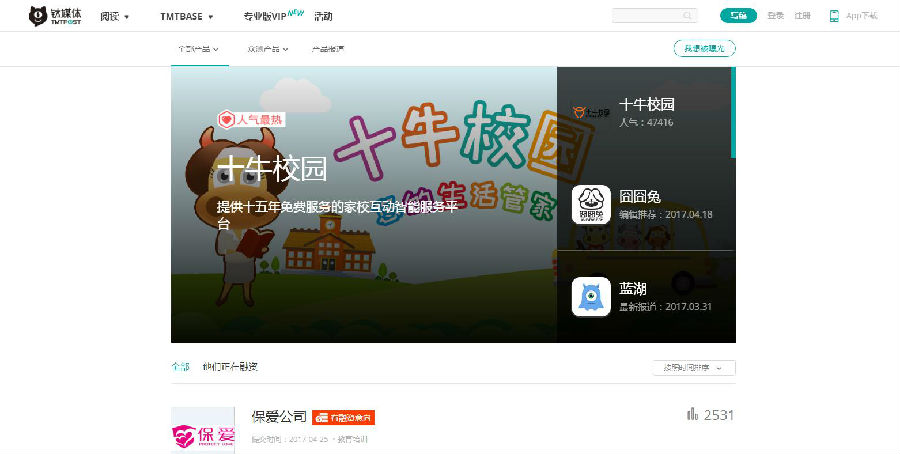Expand the first product category dropdown in sub-navigation
Image resolution: width=900 pixels, height=454 pixels.
tap(198, 48)
